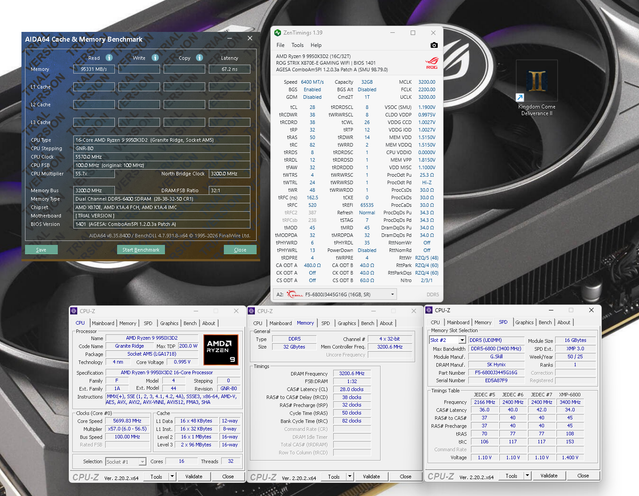
Task: Expand Tools dropdown arrow in middle CPU-Z
Action: point(350,476)
